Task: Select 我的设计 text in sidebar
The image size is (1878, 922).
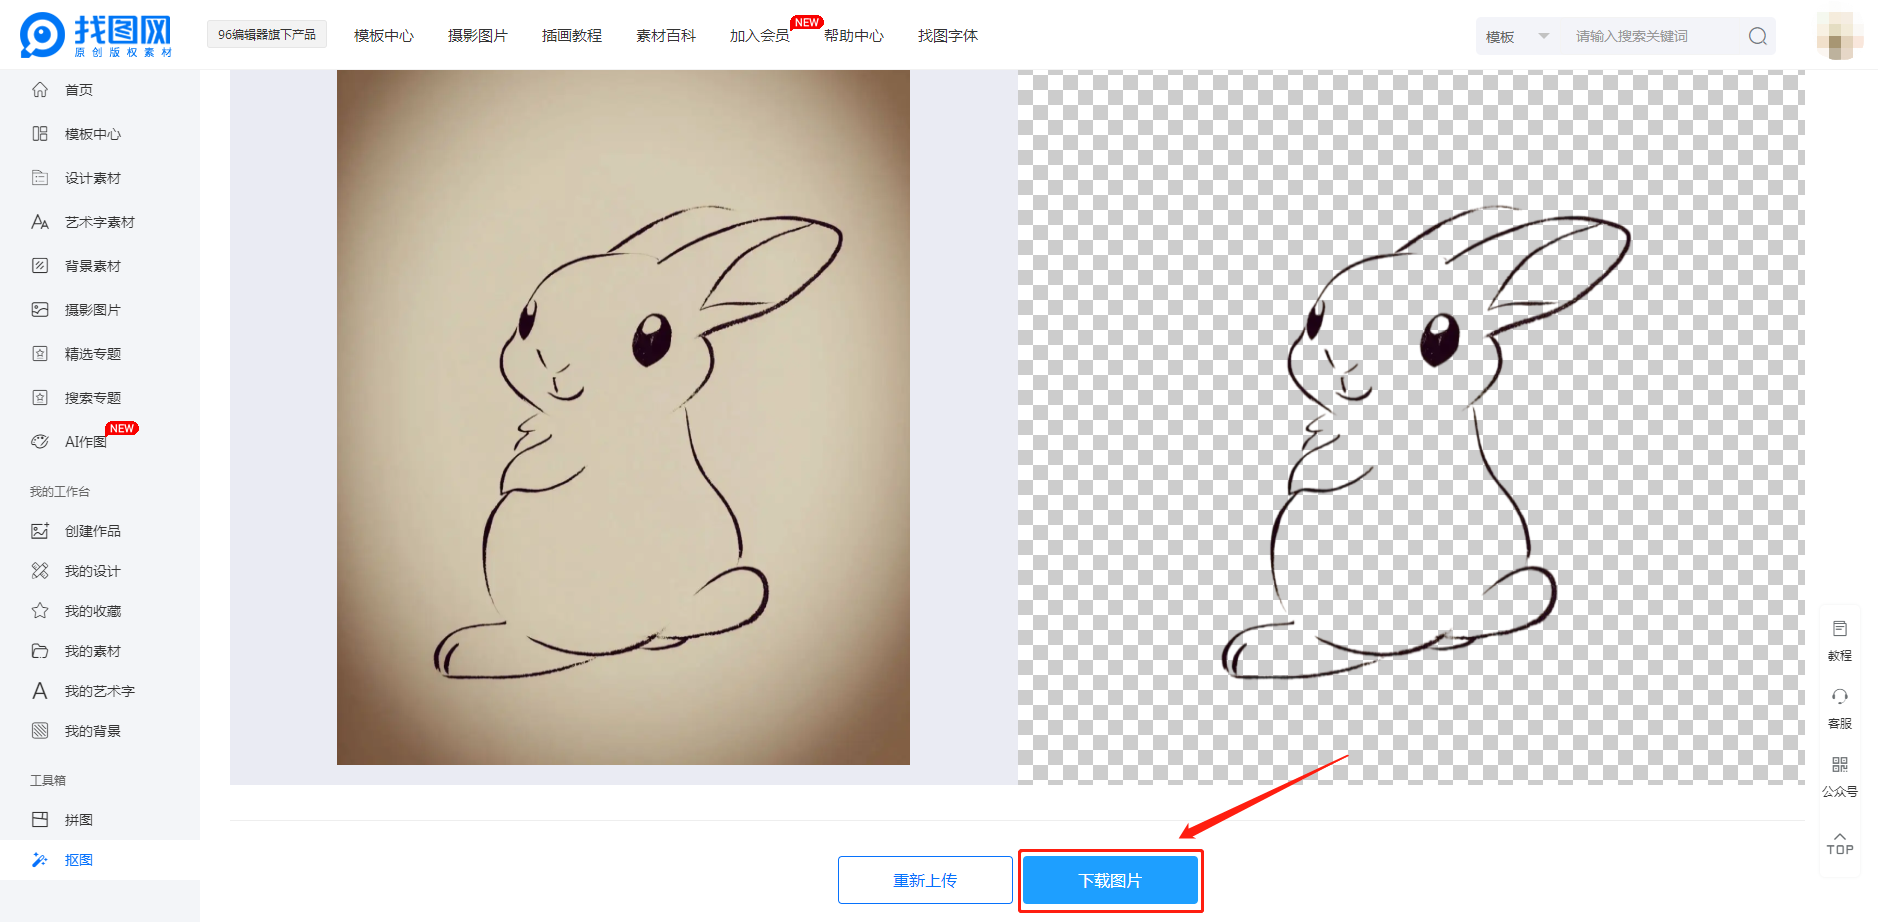Action: pyautogui.click(x=93, y=571)
